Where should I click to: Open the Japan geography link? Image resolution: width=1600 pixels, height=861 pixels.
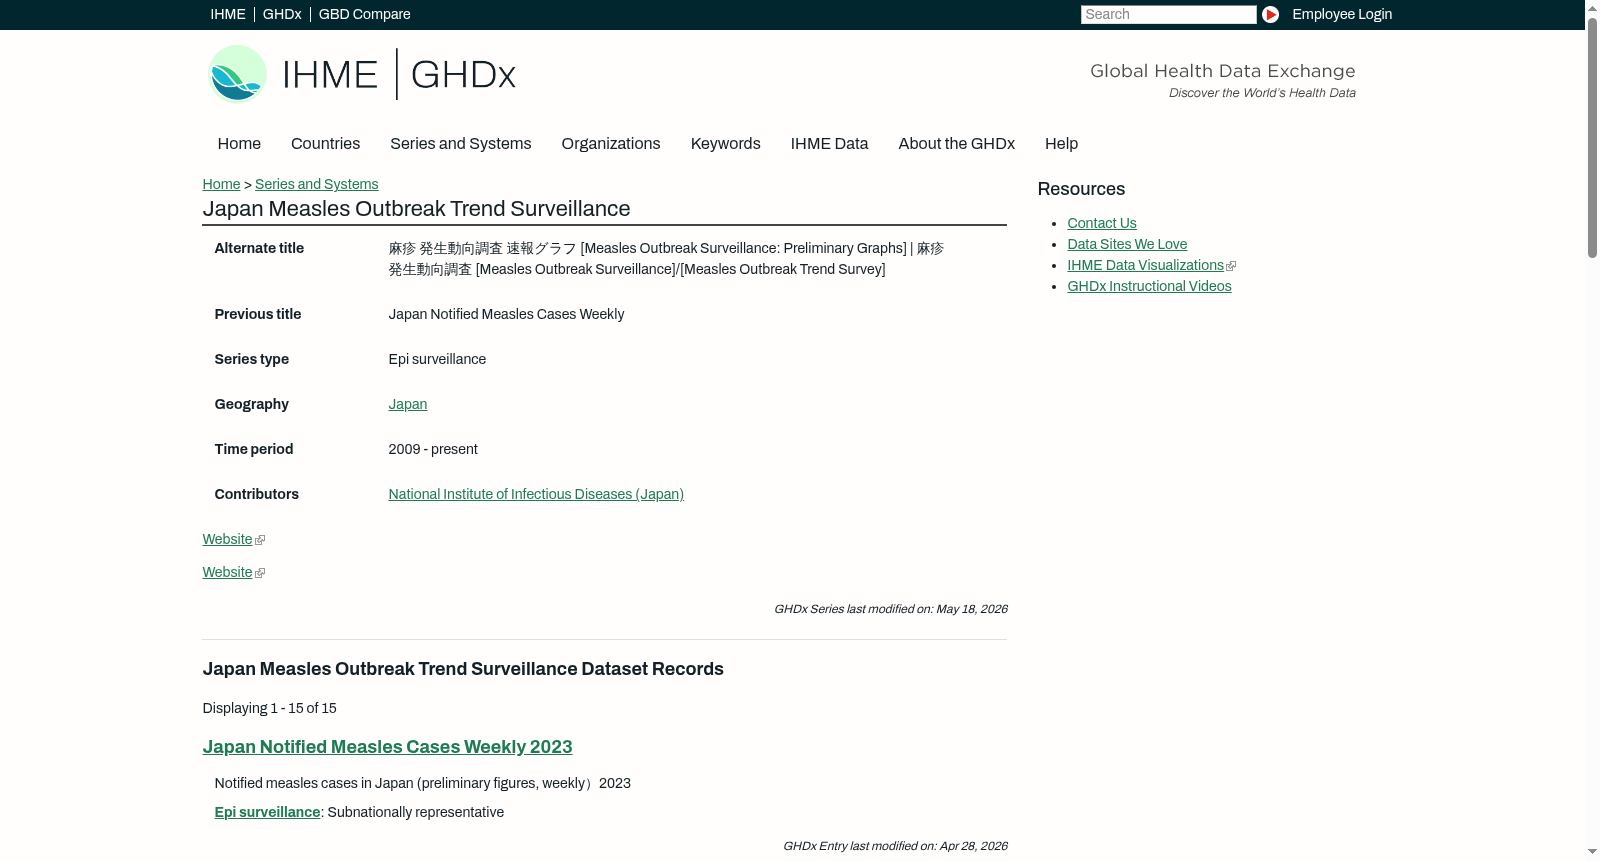408,404
